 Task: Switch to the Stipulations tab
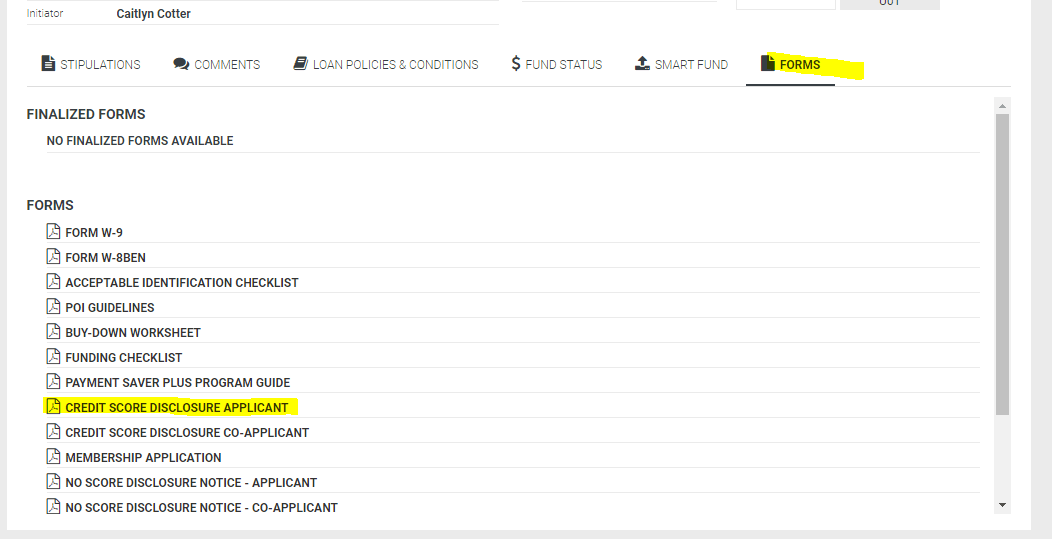tap(91, 65)
